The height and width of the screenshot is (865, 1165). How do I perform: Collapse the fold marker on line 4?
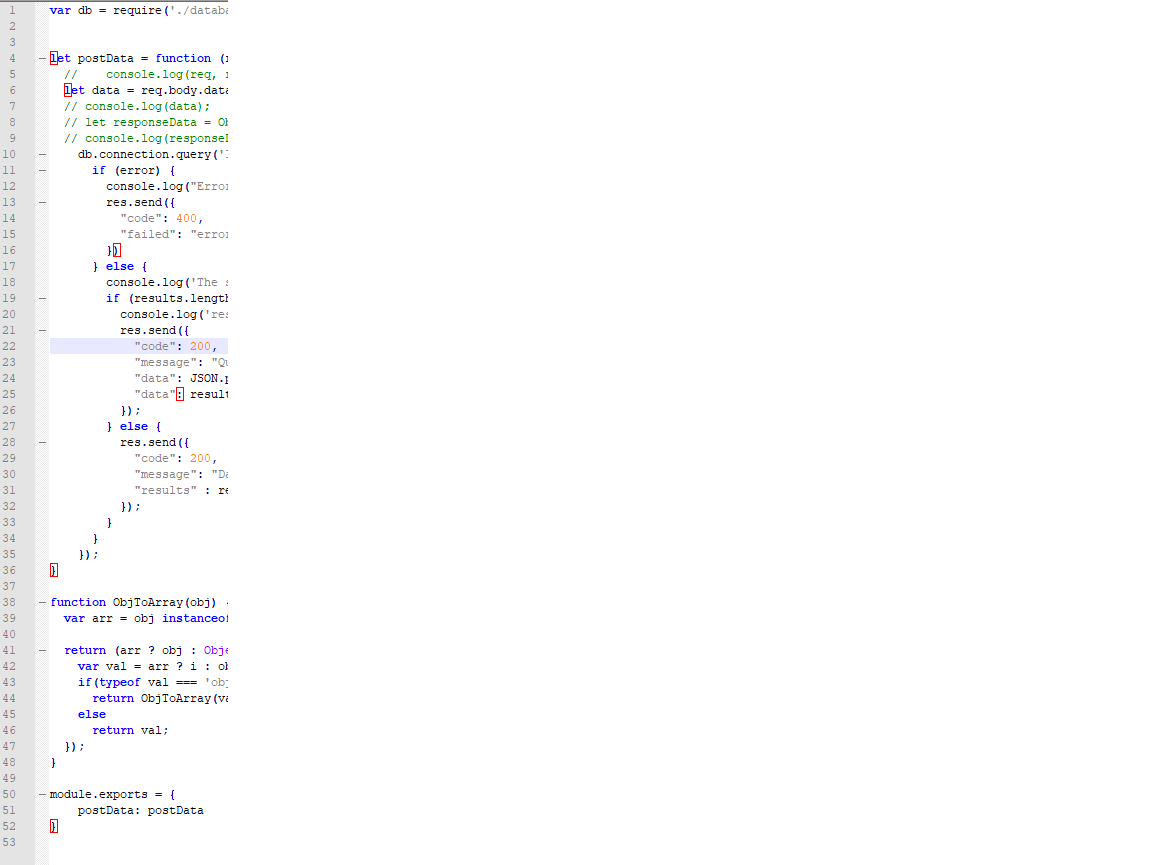(42, 58)
